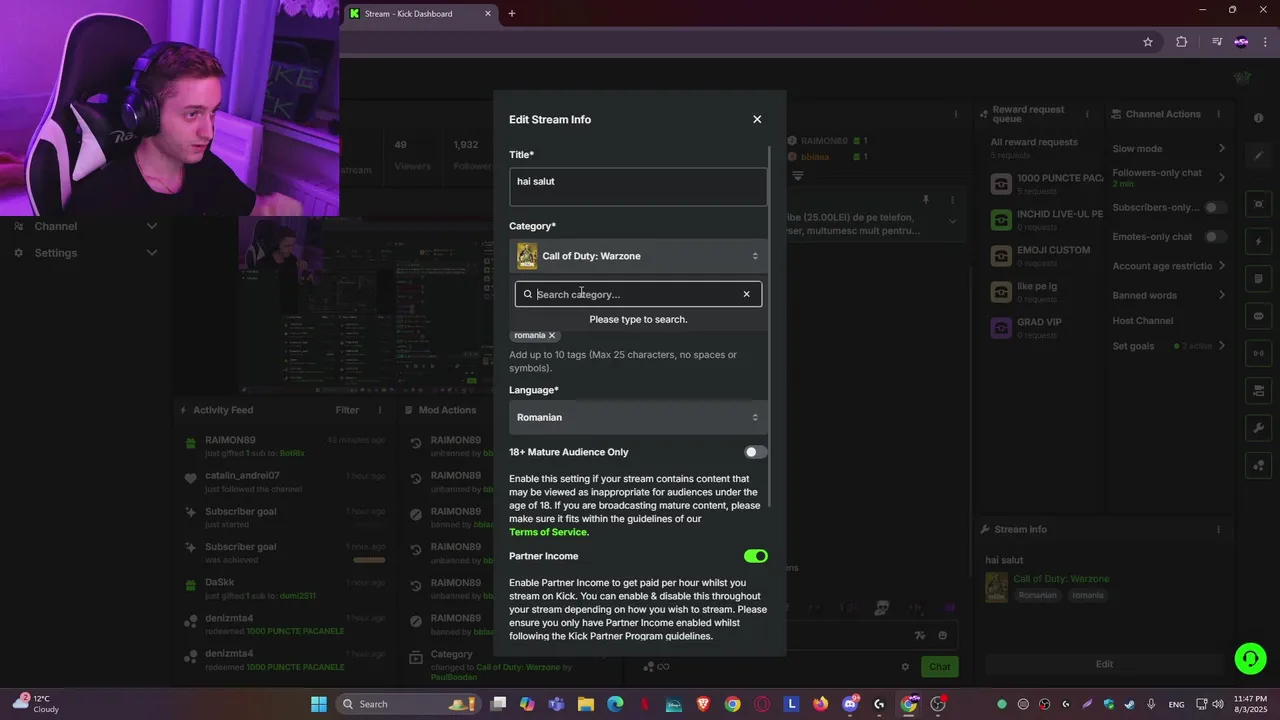
Task: Open the Terms of Service link
Action: pyautogui.click(x=548, y=532)
